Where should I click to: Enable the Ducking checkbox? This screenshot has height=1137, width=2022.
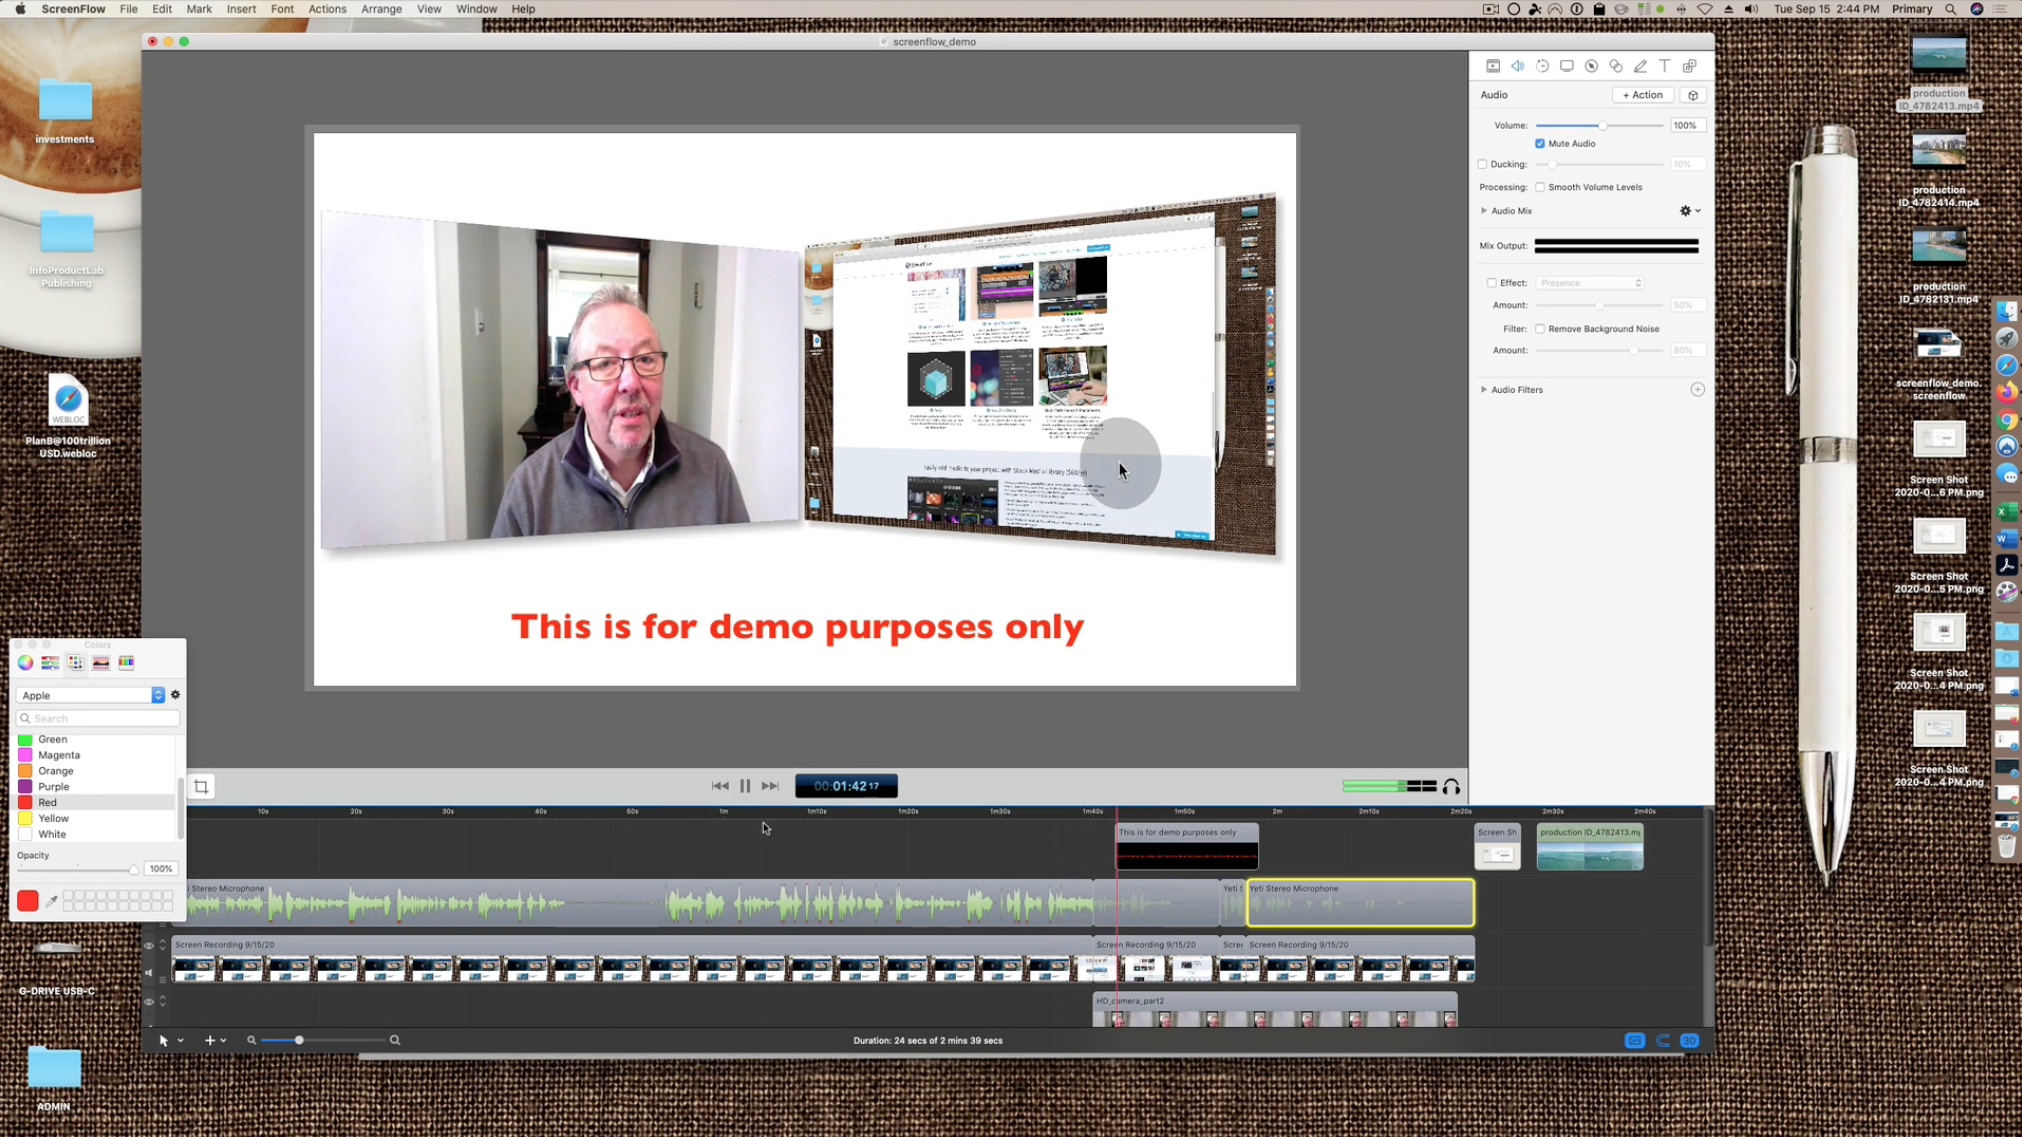[x=1483, y=164]
